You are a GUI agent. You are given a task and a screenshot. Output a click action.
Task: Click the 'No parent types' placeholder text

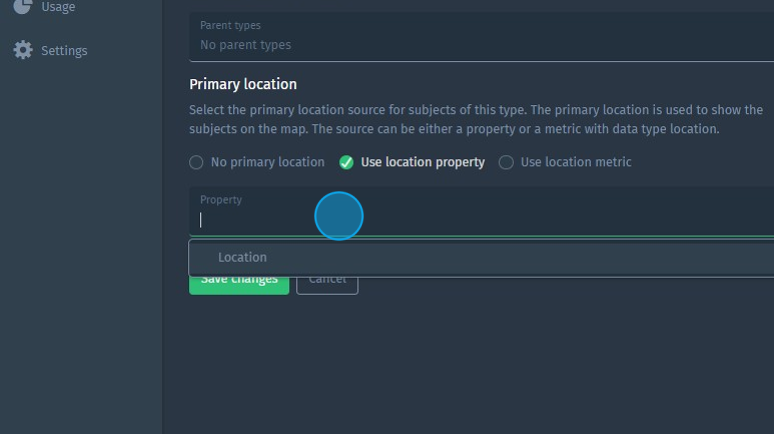click(x=245, y=45)
